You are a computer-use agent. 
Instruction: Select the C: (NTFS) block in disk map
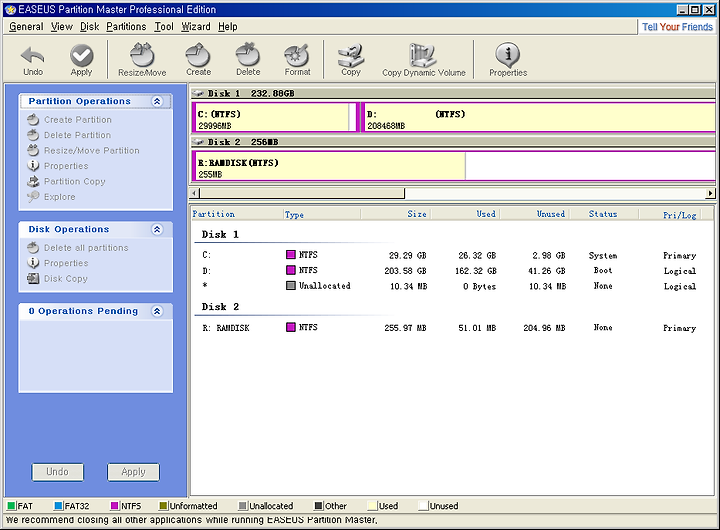point(275,118)
